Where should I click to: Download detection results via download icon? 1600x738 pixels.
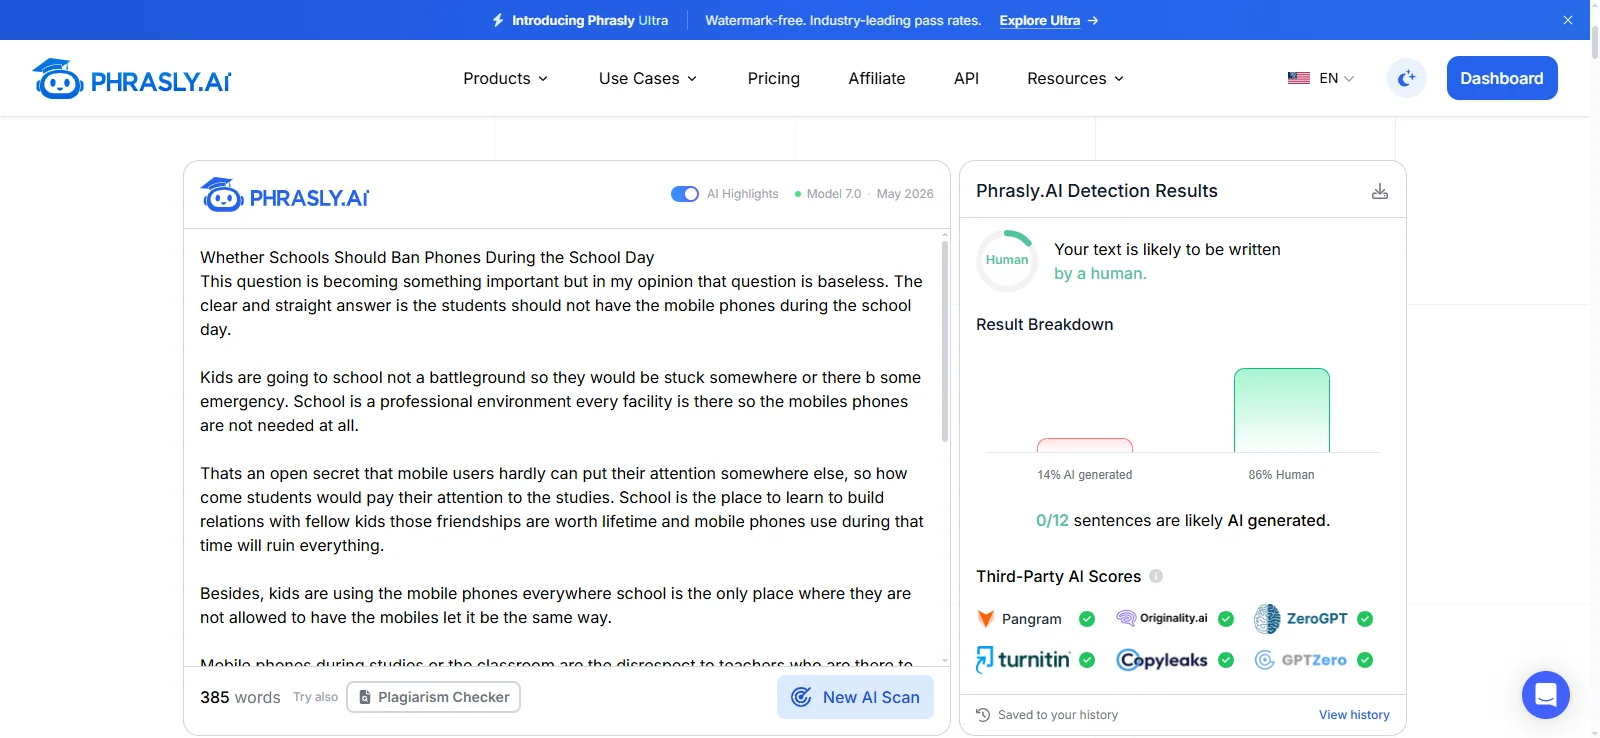click(1380, 191)
